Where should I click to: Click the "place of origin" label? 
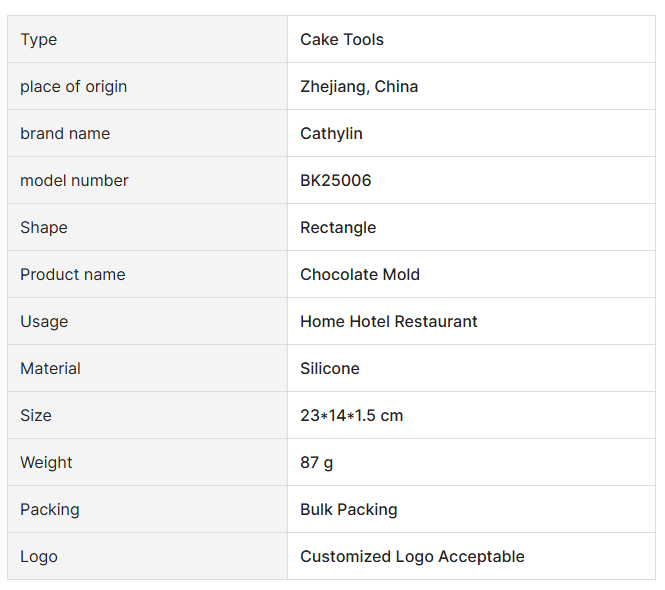coord(73,87)
